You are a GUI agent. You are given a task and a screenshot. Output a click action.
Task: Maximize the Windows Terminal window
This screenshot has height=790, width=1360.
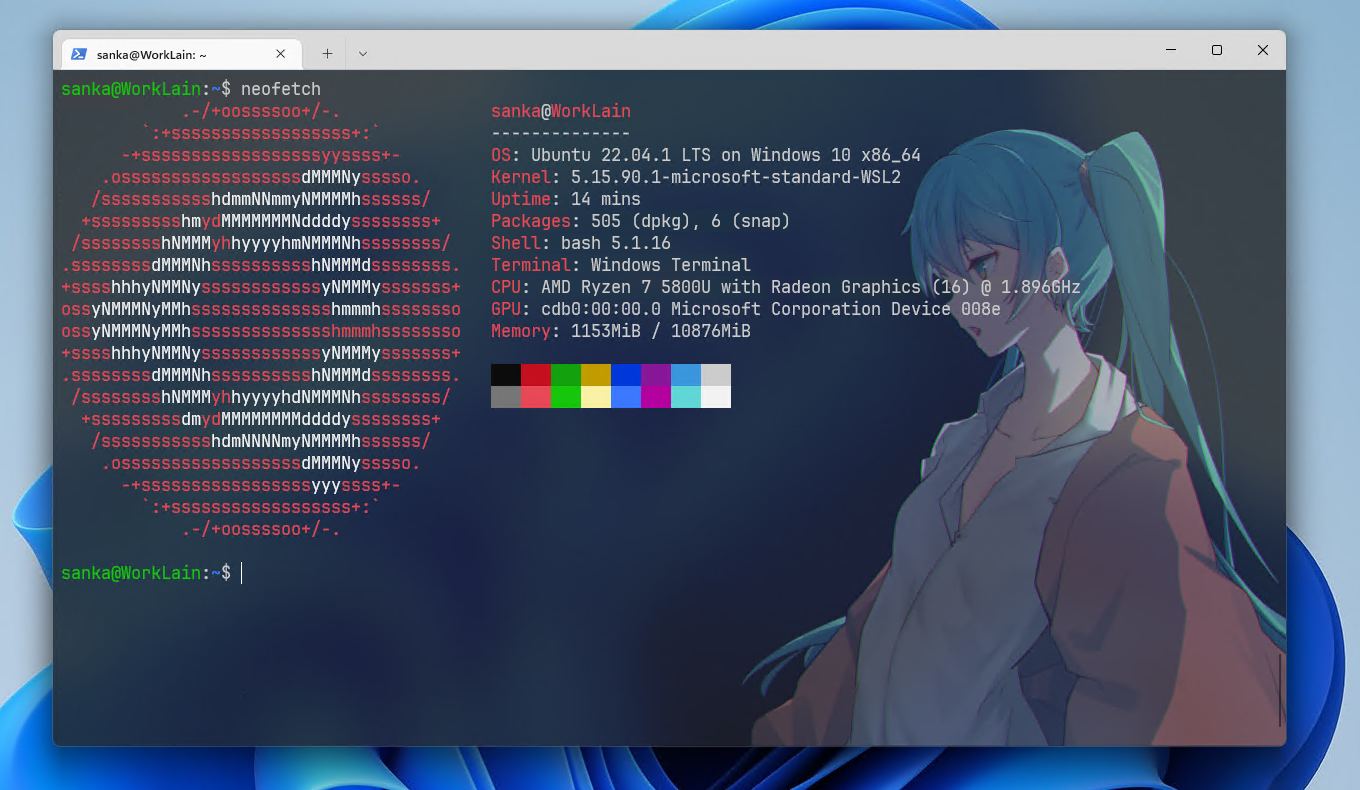[x=1217, y=50]
